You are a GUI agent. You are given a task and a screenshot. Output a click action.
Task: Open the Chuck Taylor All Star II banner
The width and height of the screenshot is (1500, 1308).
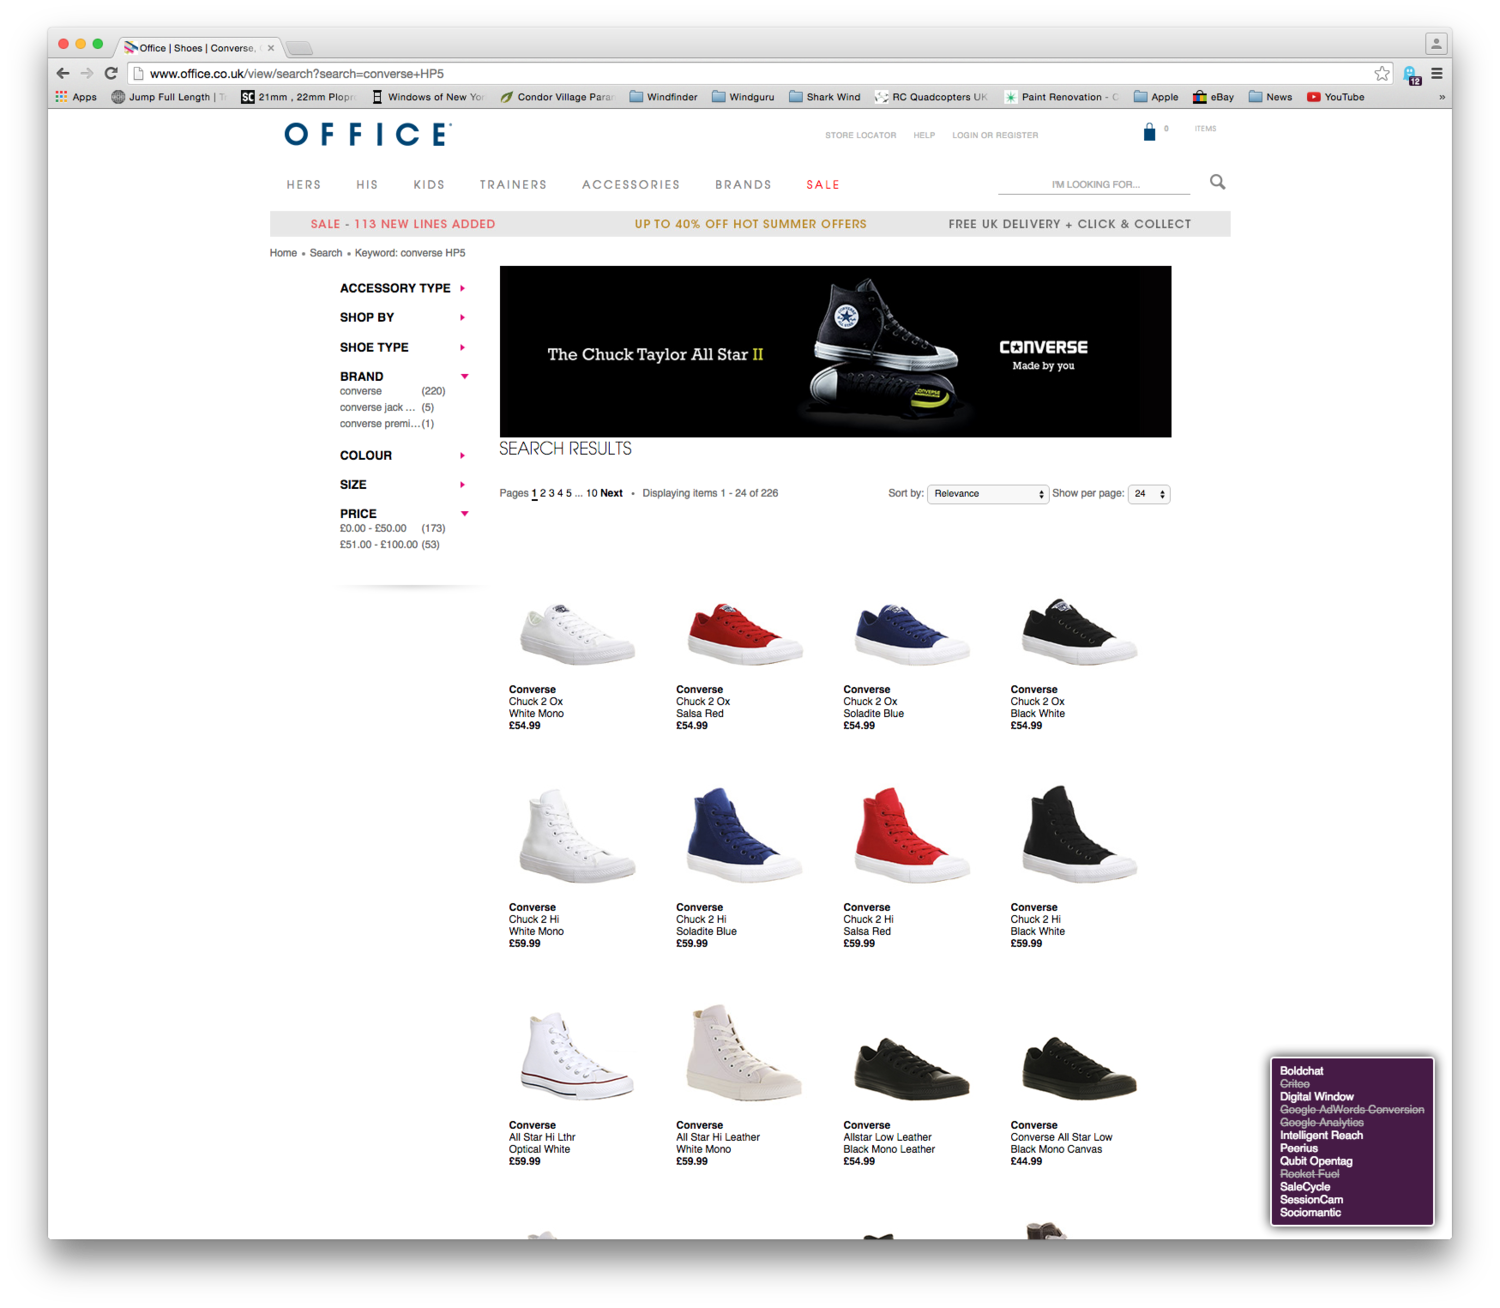[835, 351]
